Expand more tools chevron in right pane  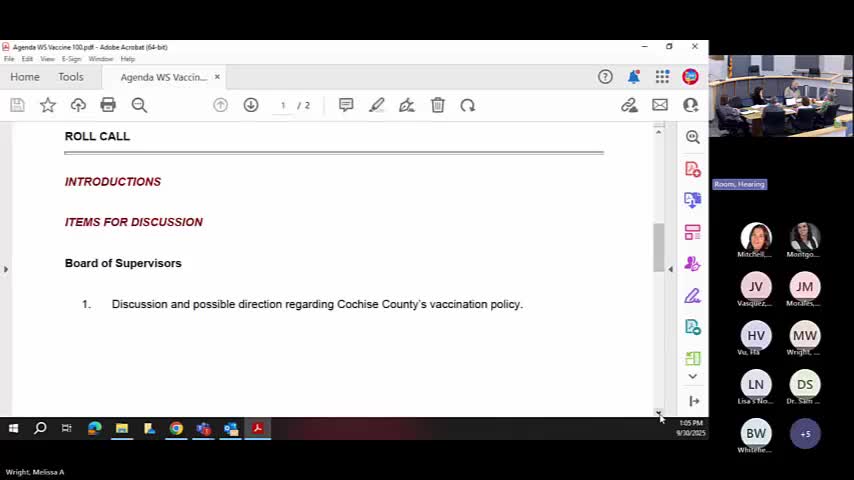point(693,376)
